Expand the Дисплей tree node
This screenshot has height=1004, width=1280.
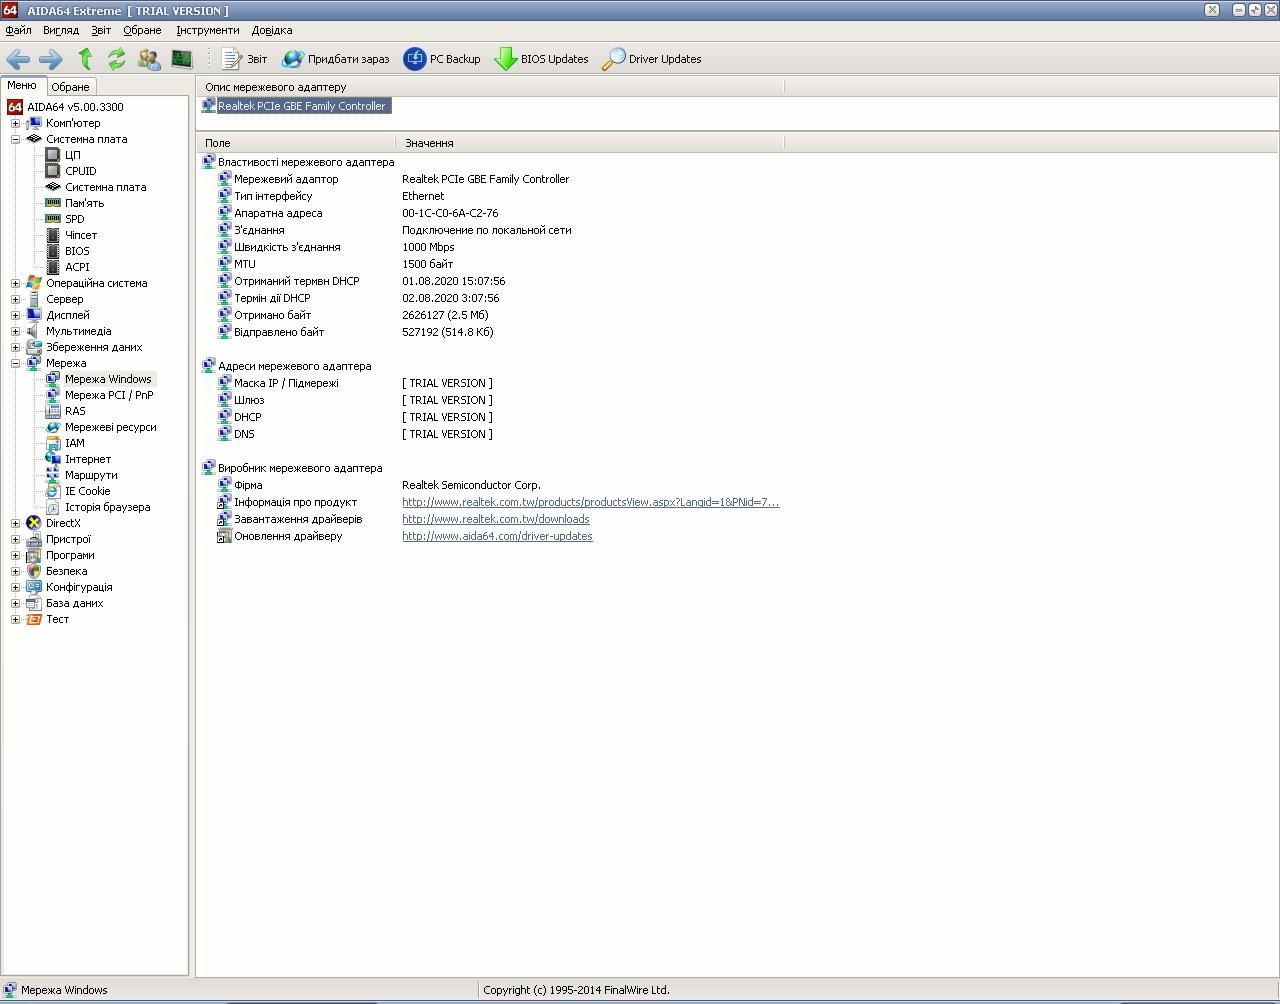point(15,315)
